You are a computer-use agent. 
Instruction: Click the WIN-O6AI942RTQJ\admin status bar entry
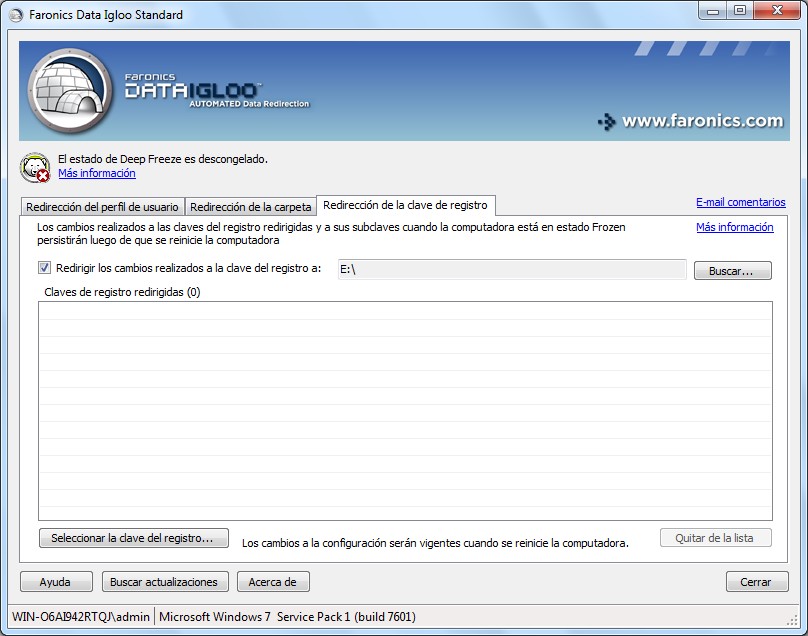coord(81,616)
